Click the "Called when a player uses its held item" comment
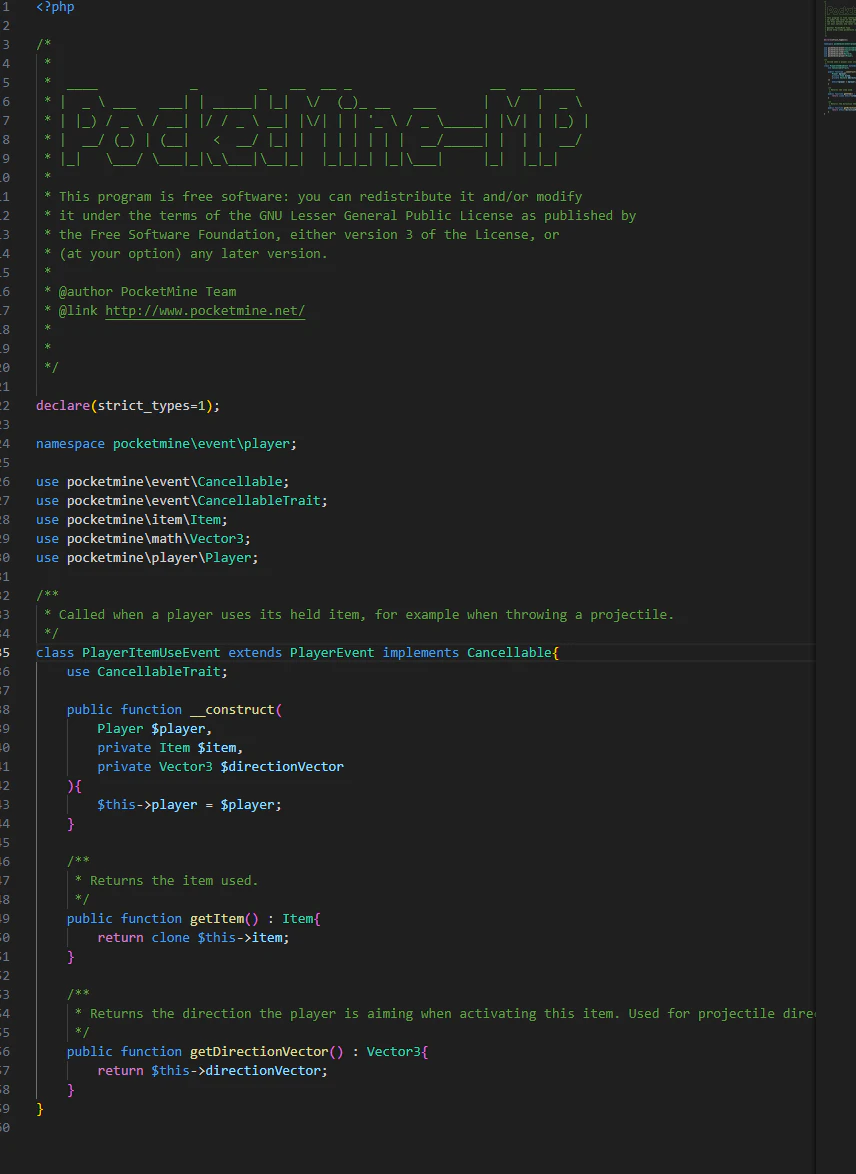856x1174 pixels. click(366, 615)
